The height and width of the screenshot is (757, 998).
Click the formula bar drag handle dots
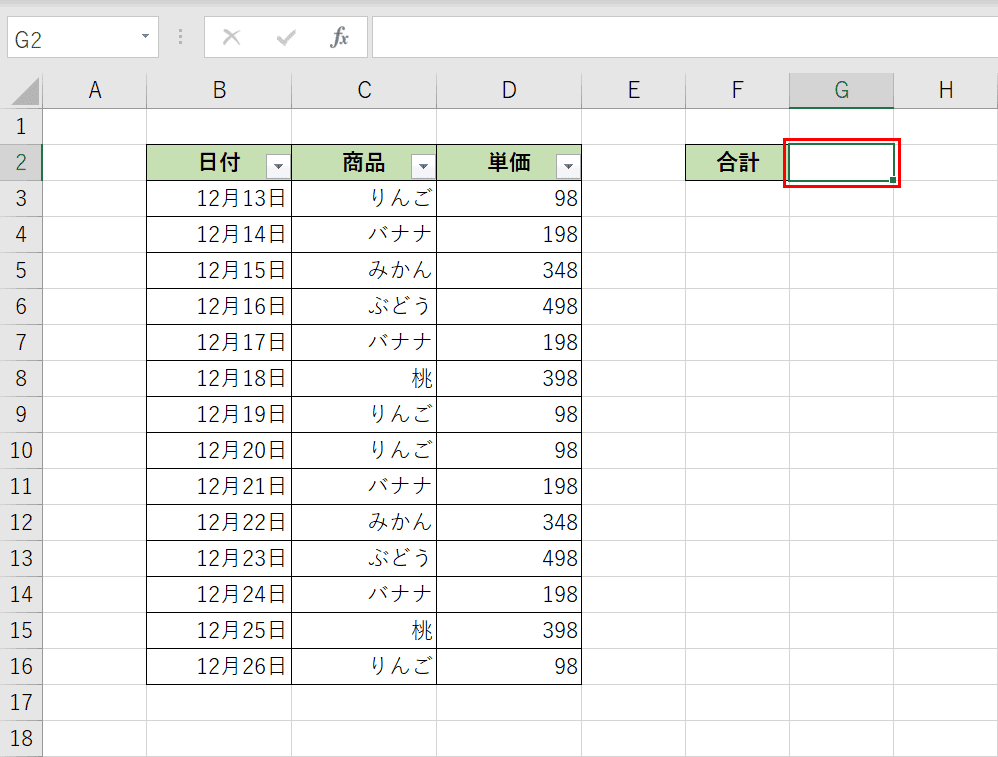[181, 37]
